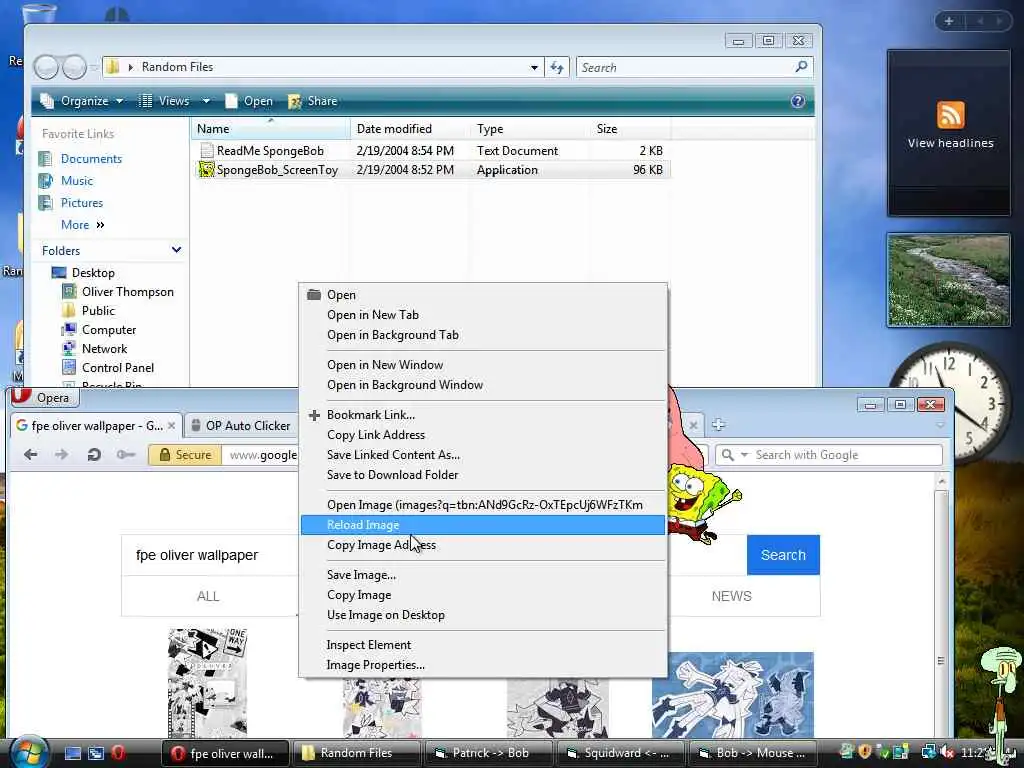Choose Open Image (images?q=tbn...) entry
The image size is (1024, 768).
click(x=483, y=505)
